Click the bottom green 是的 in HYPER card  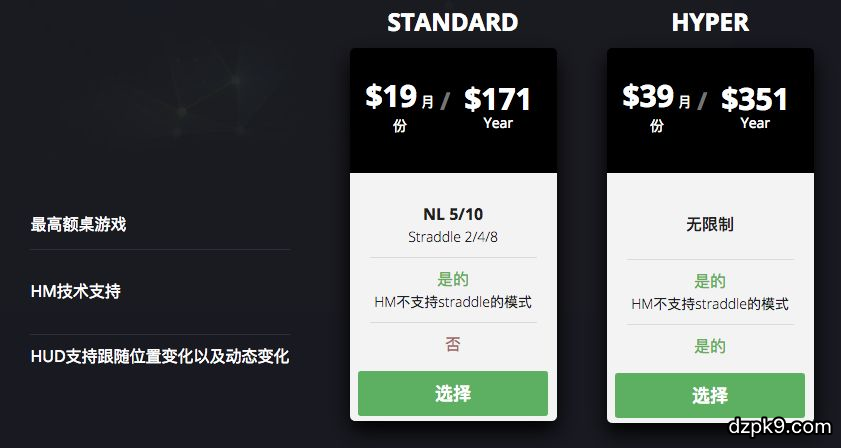pos(710,347)
